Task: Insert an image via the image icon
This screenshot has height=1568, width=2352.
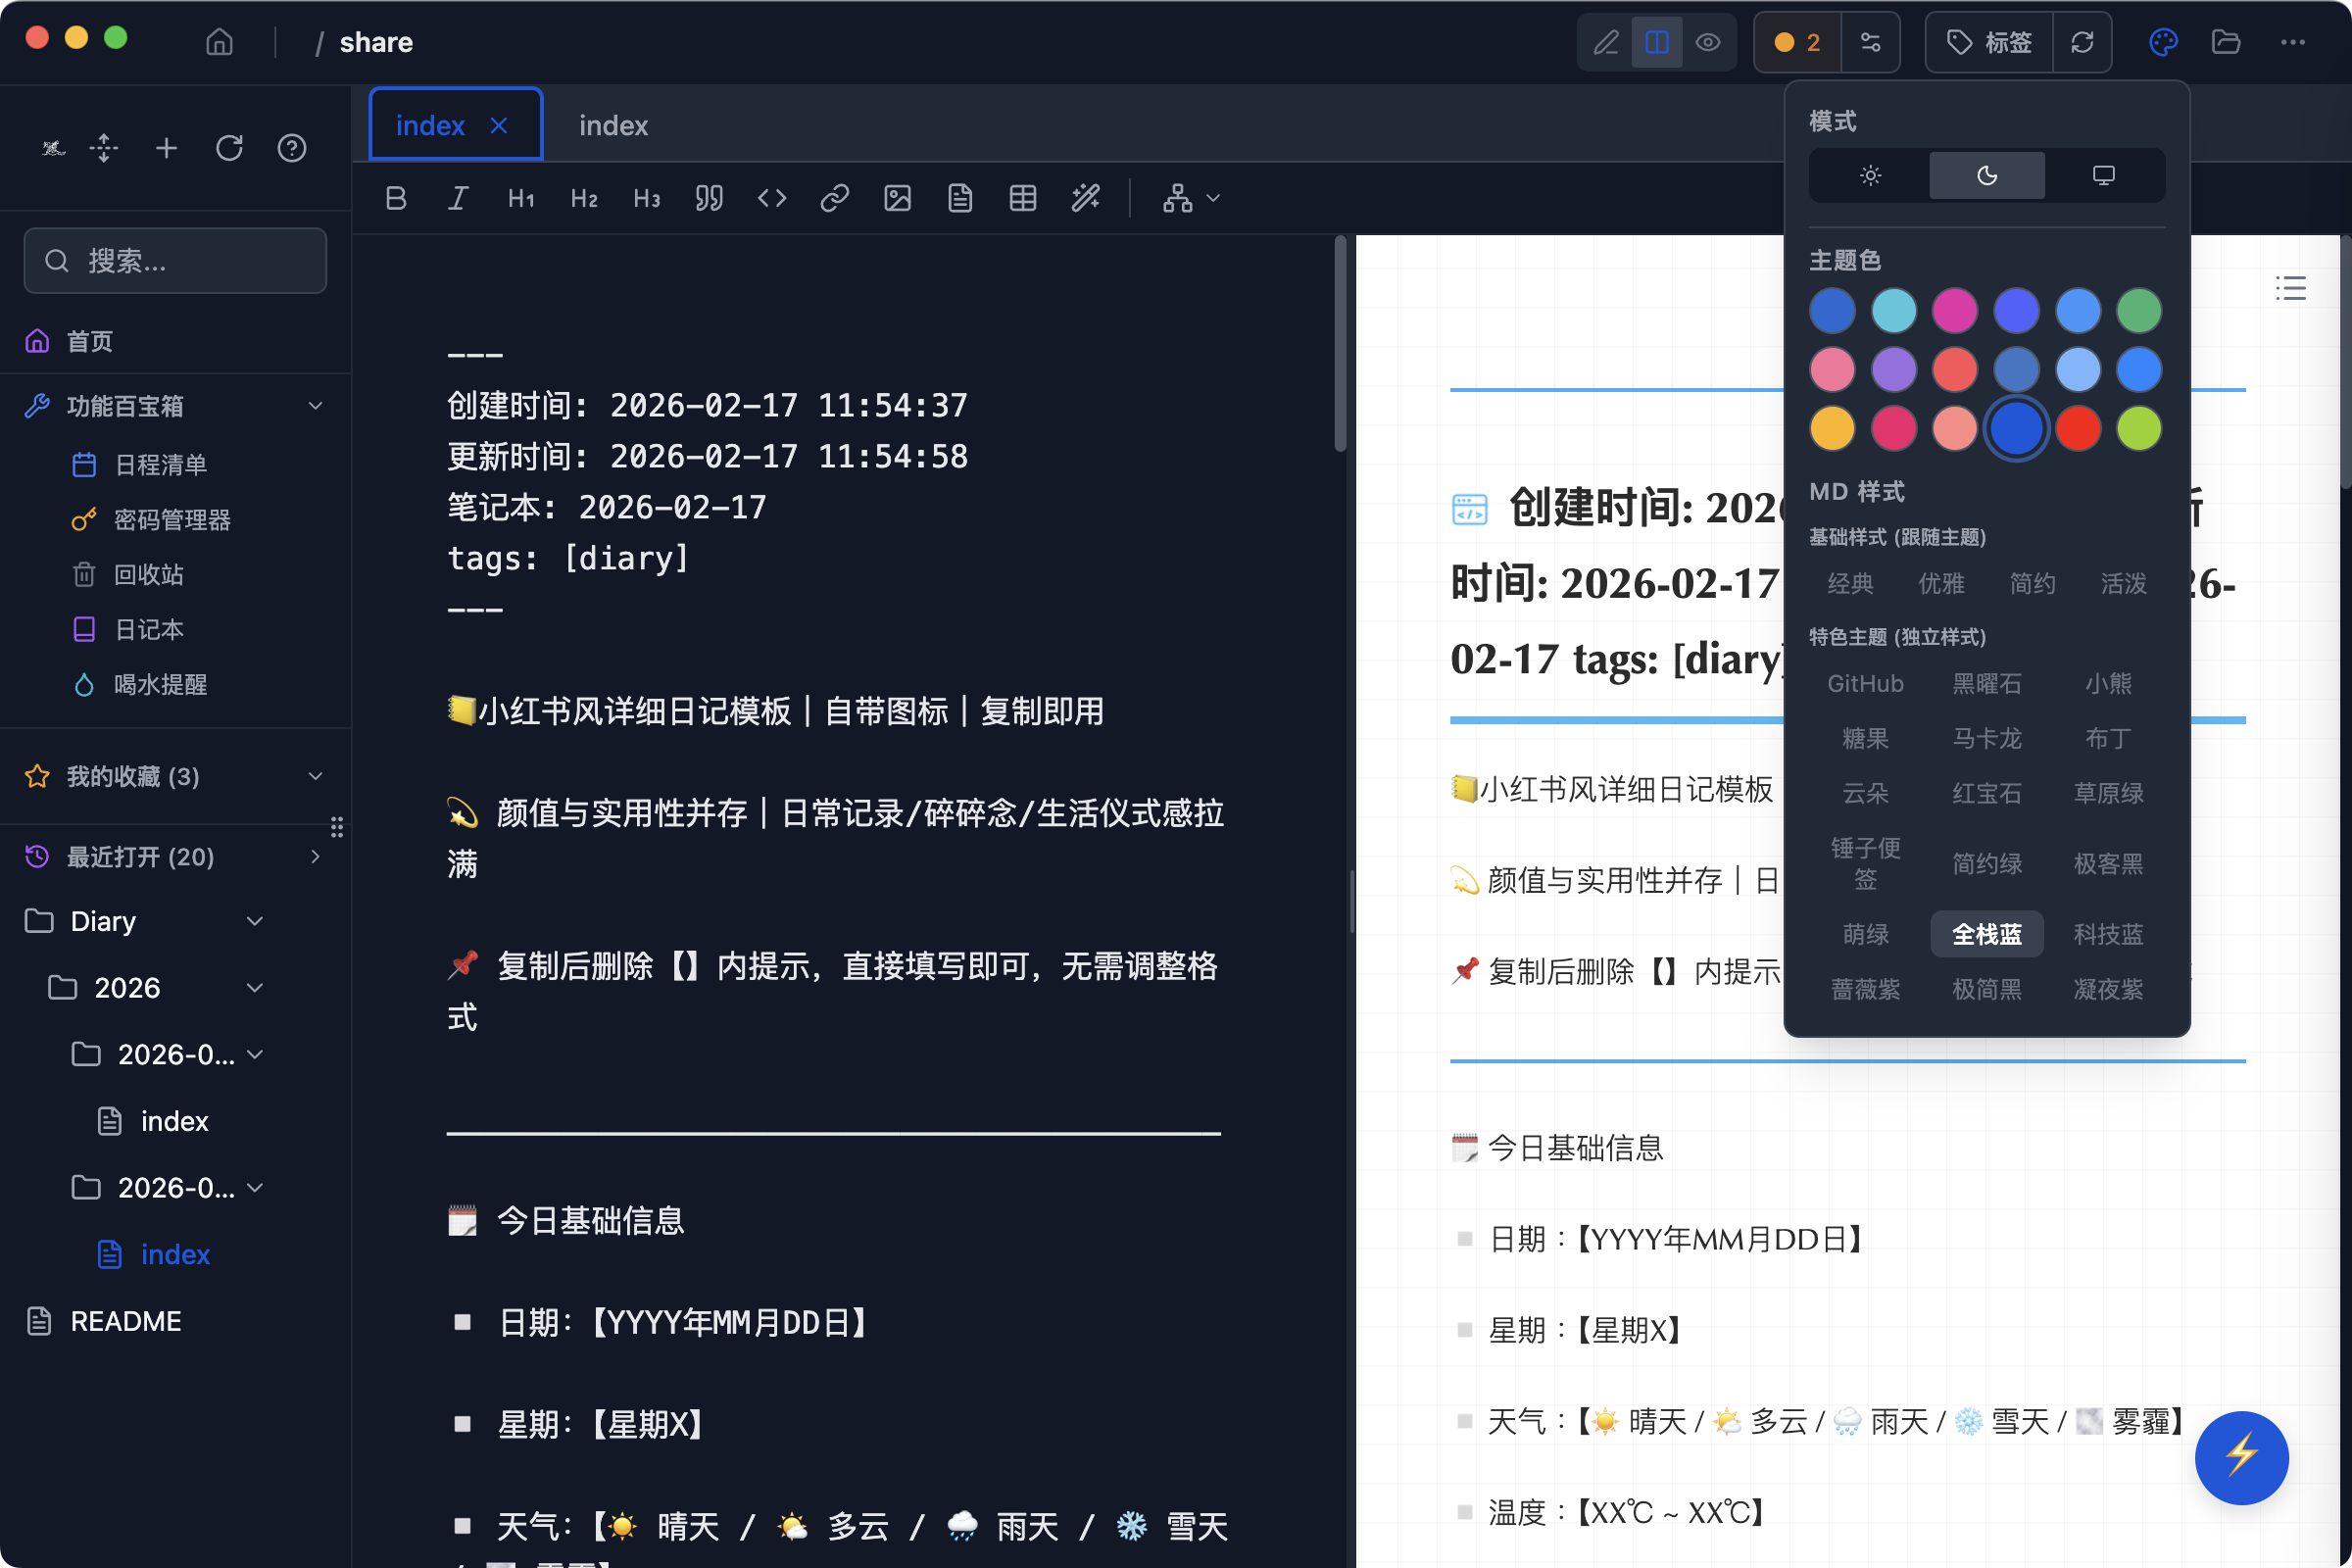Action: click(897, 197)
